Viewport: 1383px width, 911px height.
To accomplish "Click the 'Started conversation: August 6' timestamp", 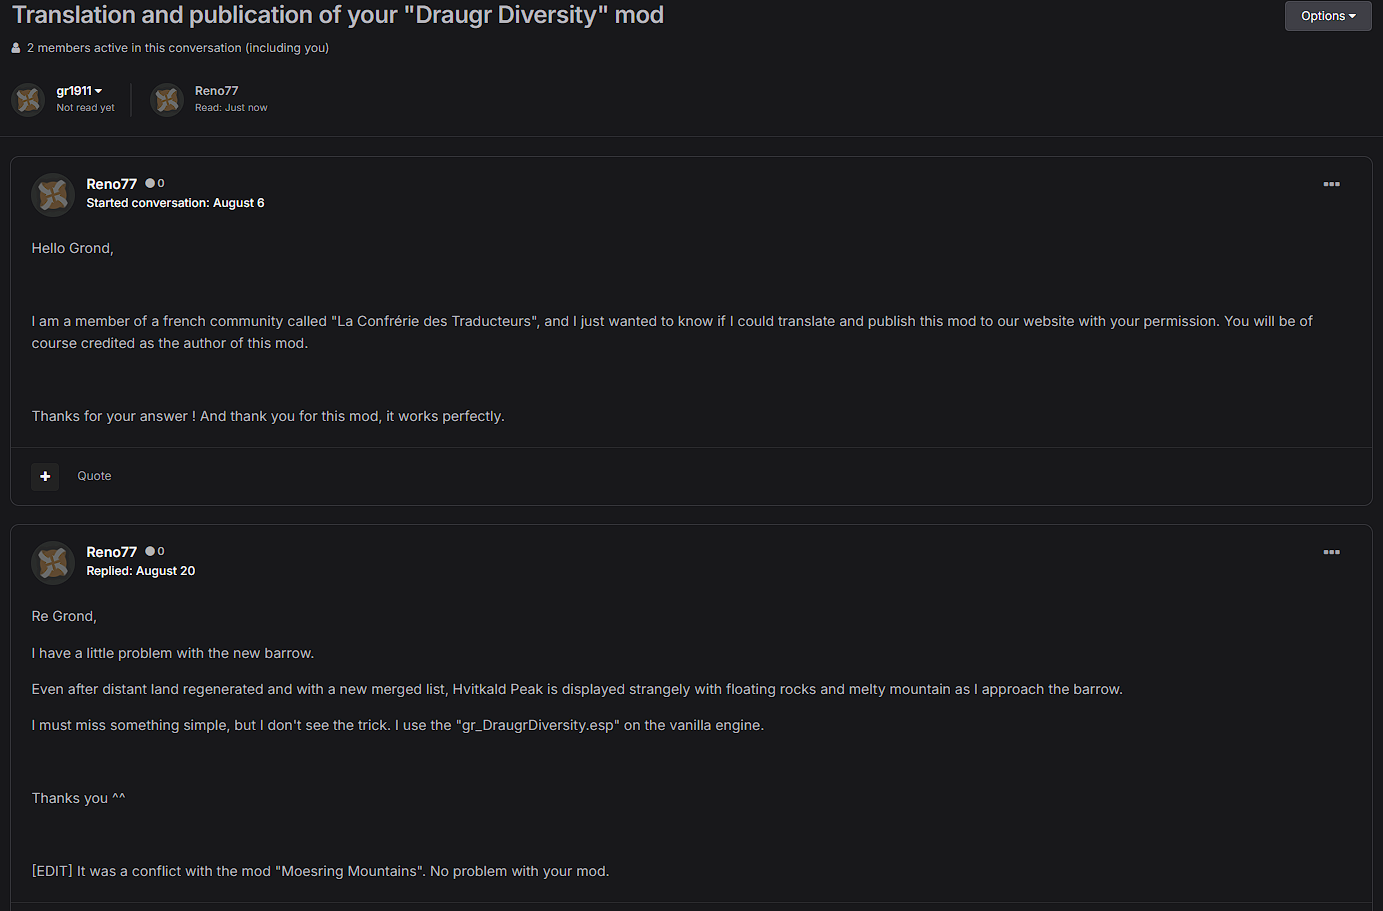I will [x=175, y=203].
